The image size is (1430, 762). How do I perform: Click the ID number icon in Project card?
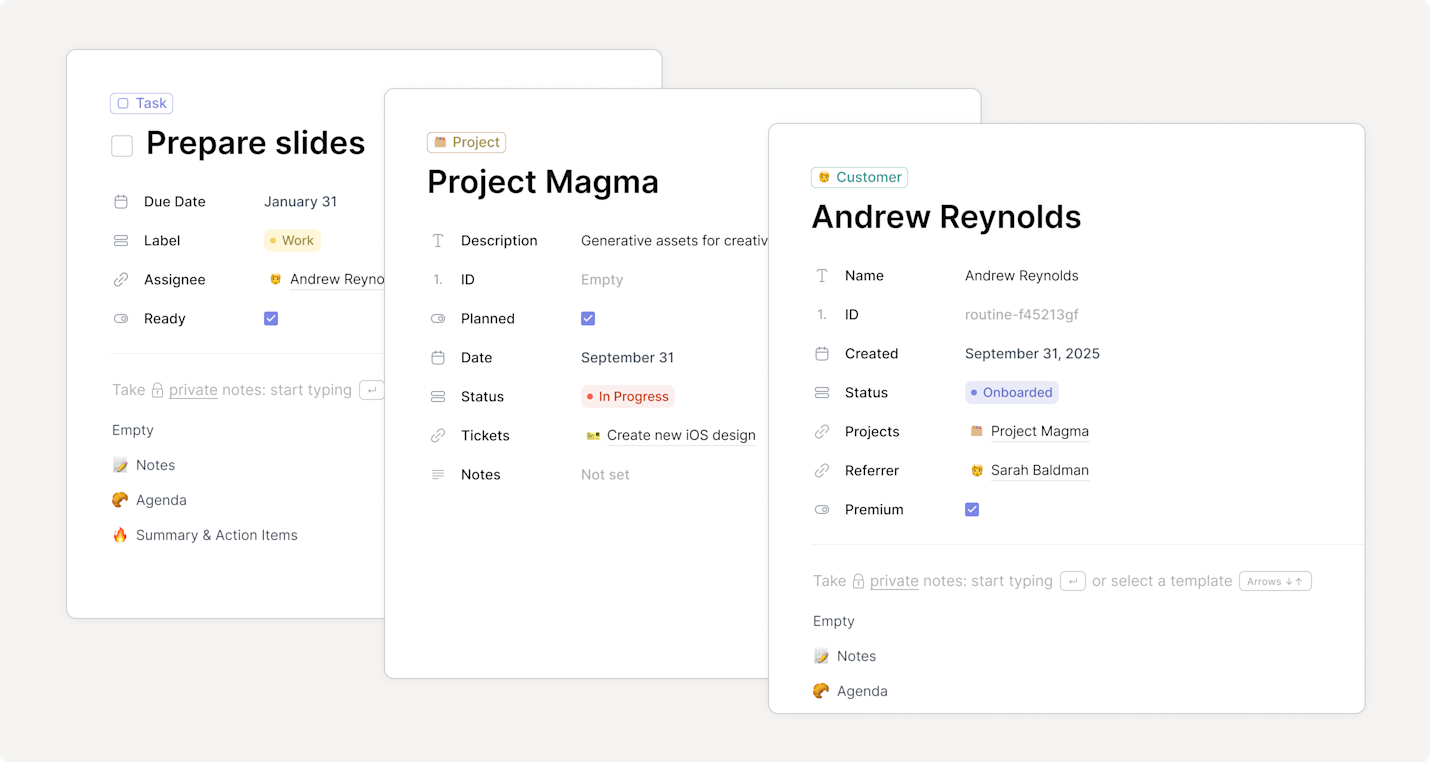point(438,280)
